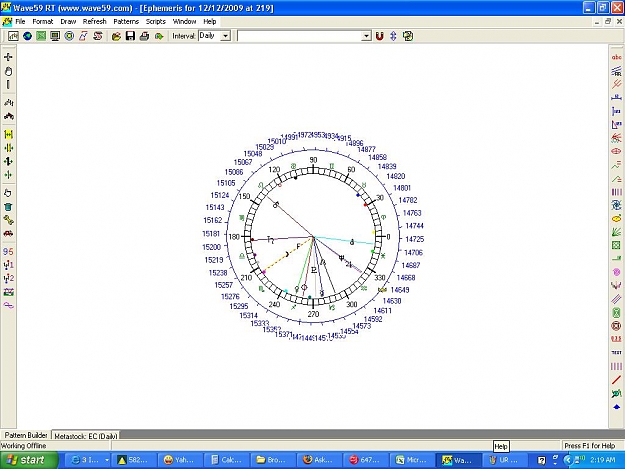Screen dimensions: 625x469
Task: Click the Windows Start button
Action: (x=29, y=460)
